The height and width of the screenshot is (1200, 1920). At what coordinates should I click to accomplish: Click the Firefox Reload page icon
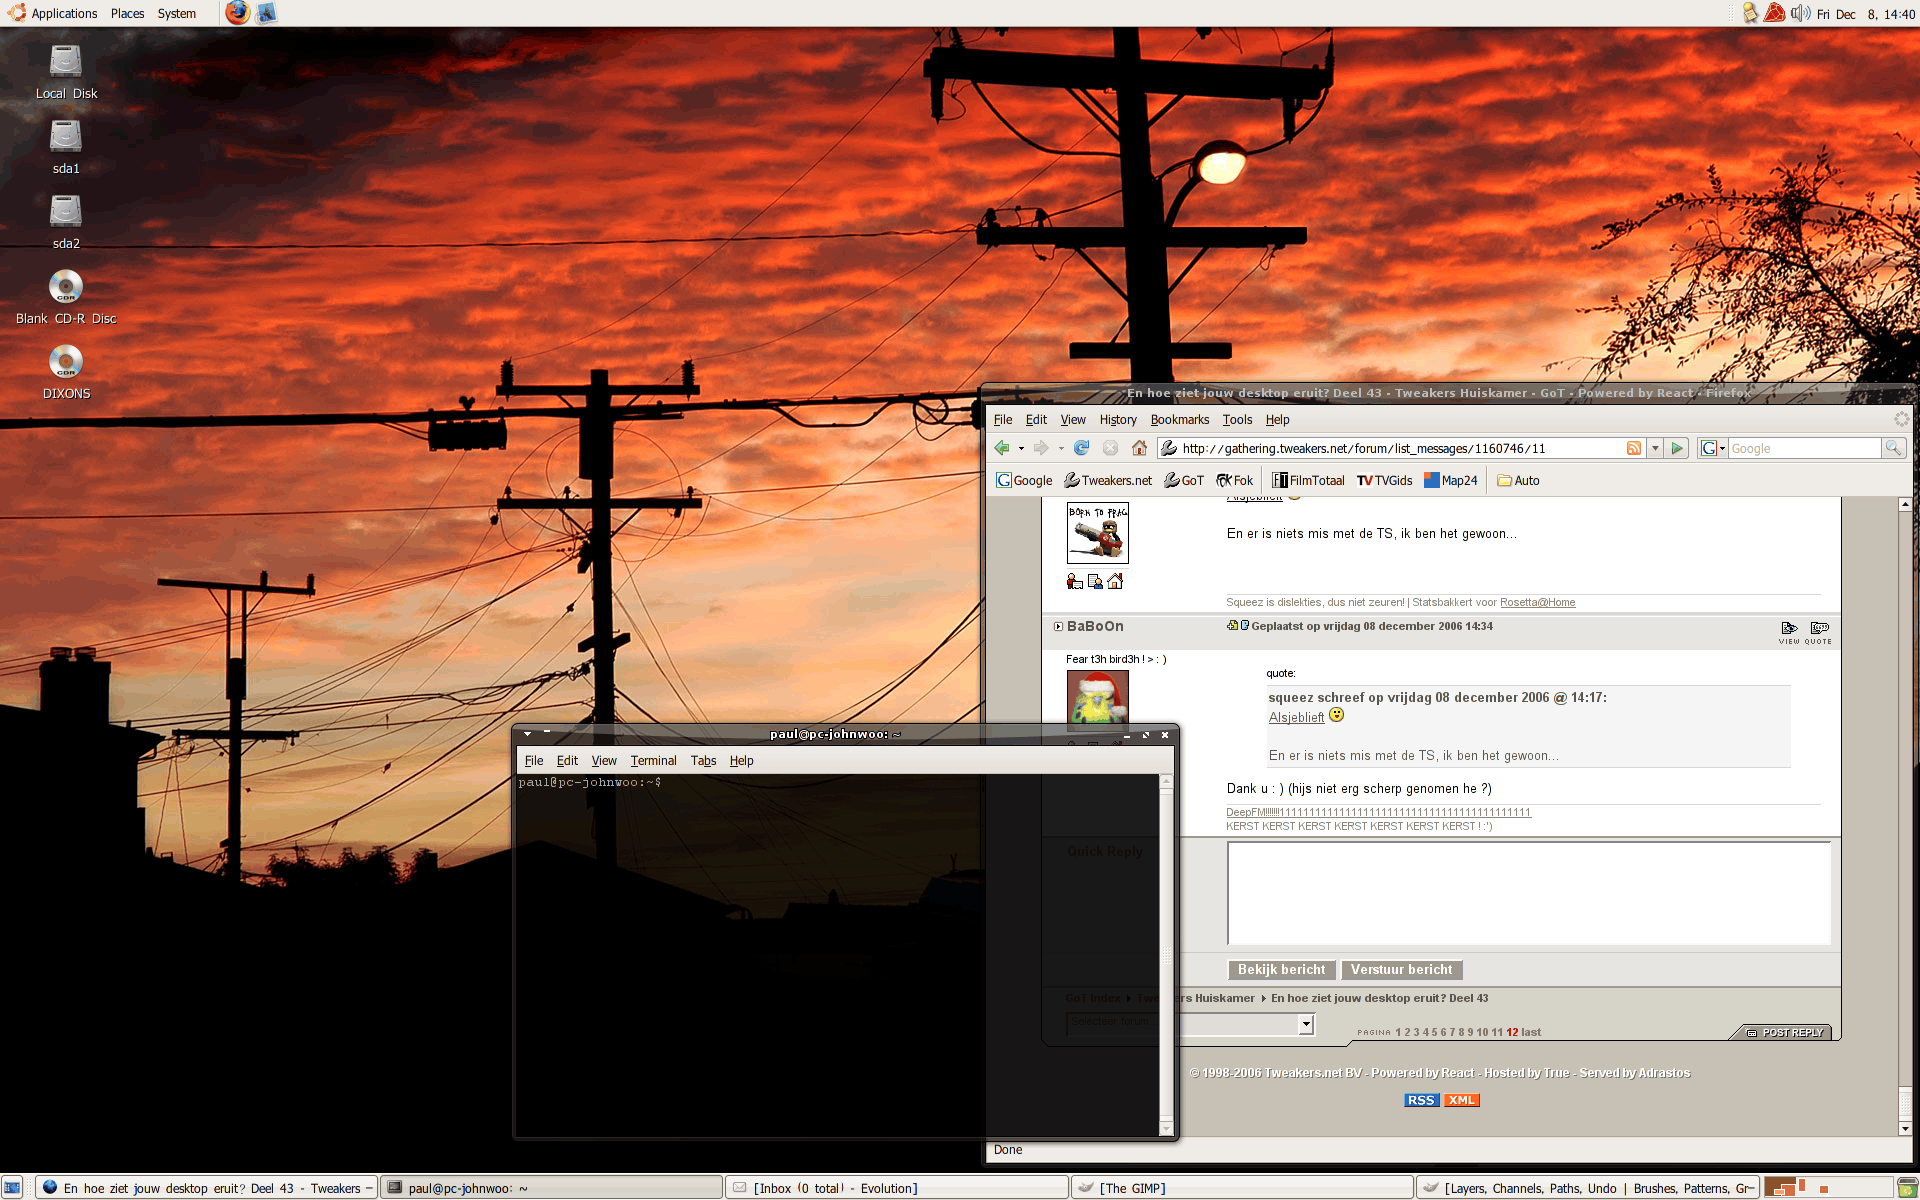coord(1081,448)
